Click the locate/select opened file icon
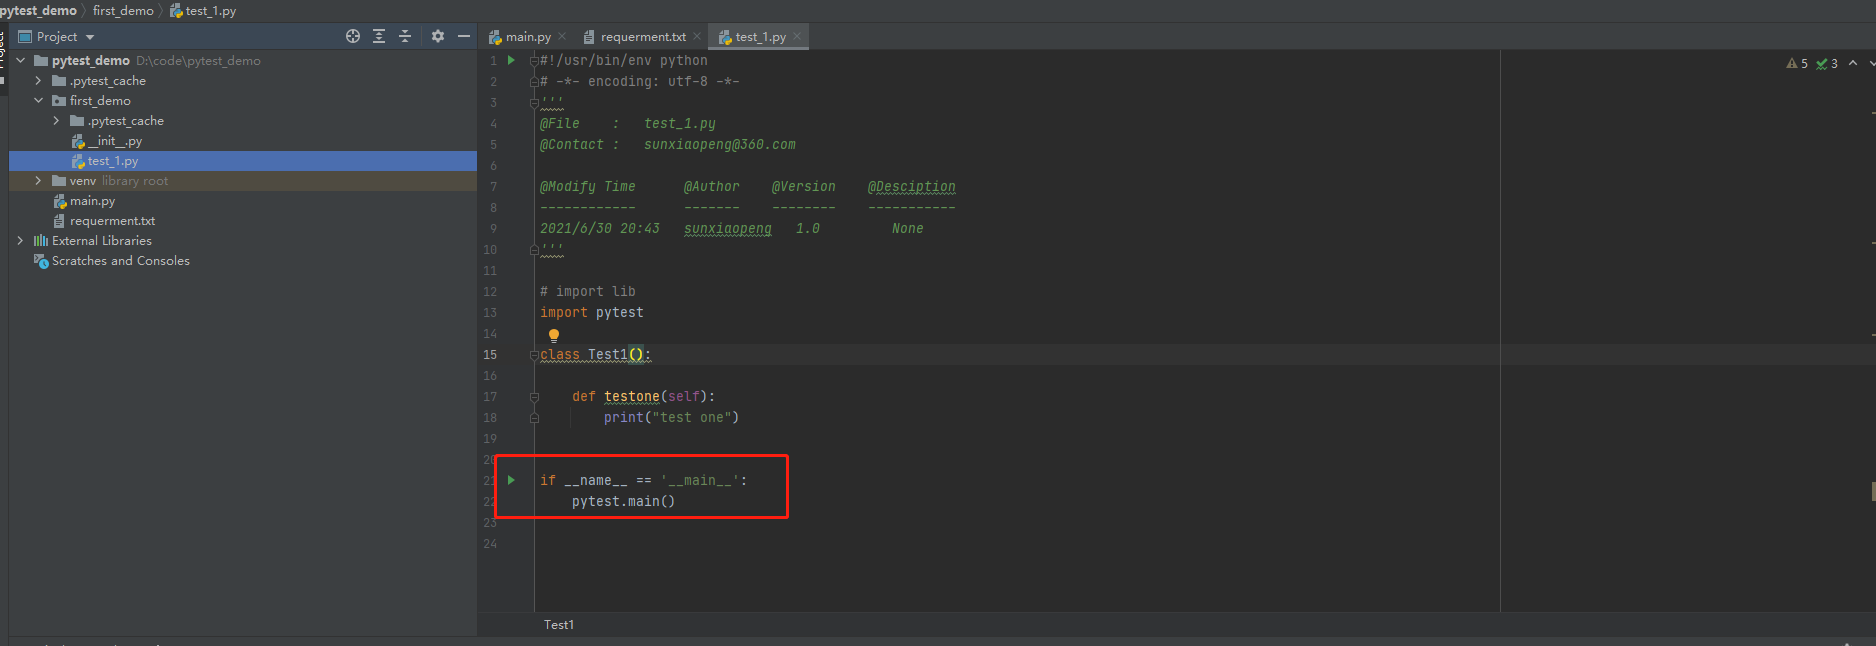 pos(353,36)
